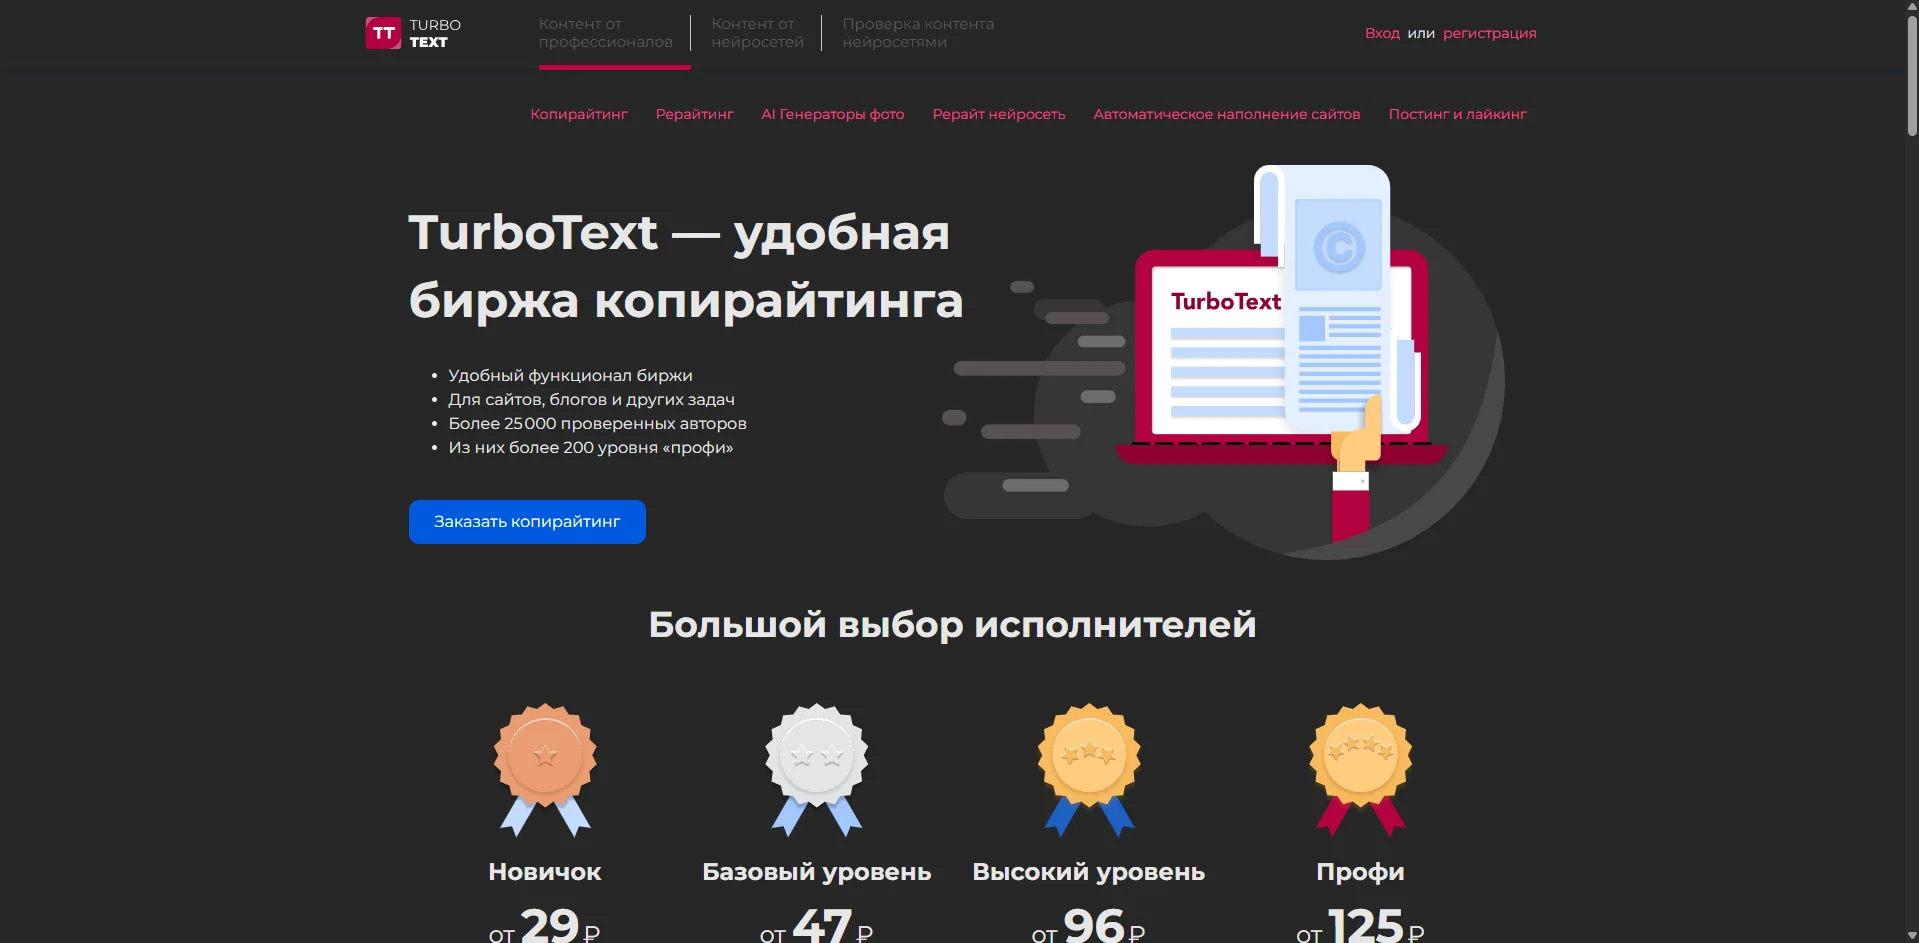Click the Профи medal with red ribbon

(1361, 769)
